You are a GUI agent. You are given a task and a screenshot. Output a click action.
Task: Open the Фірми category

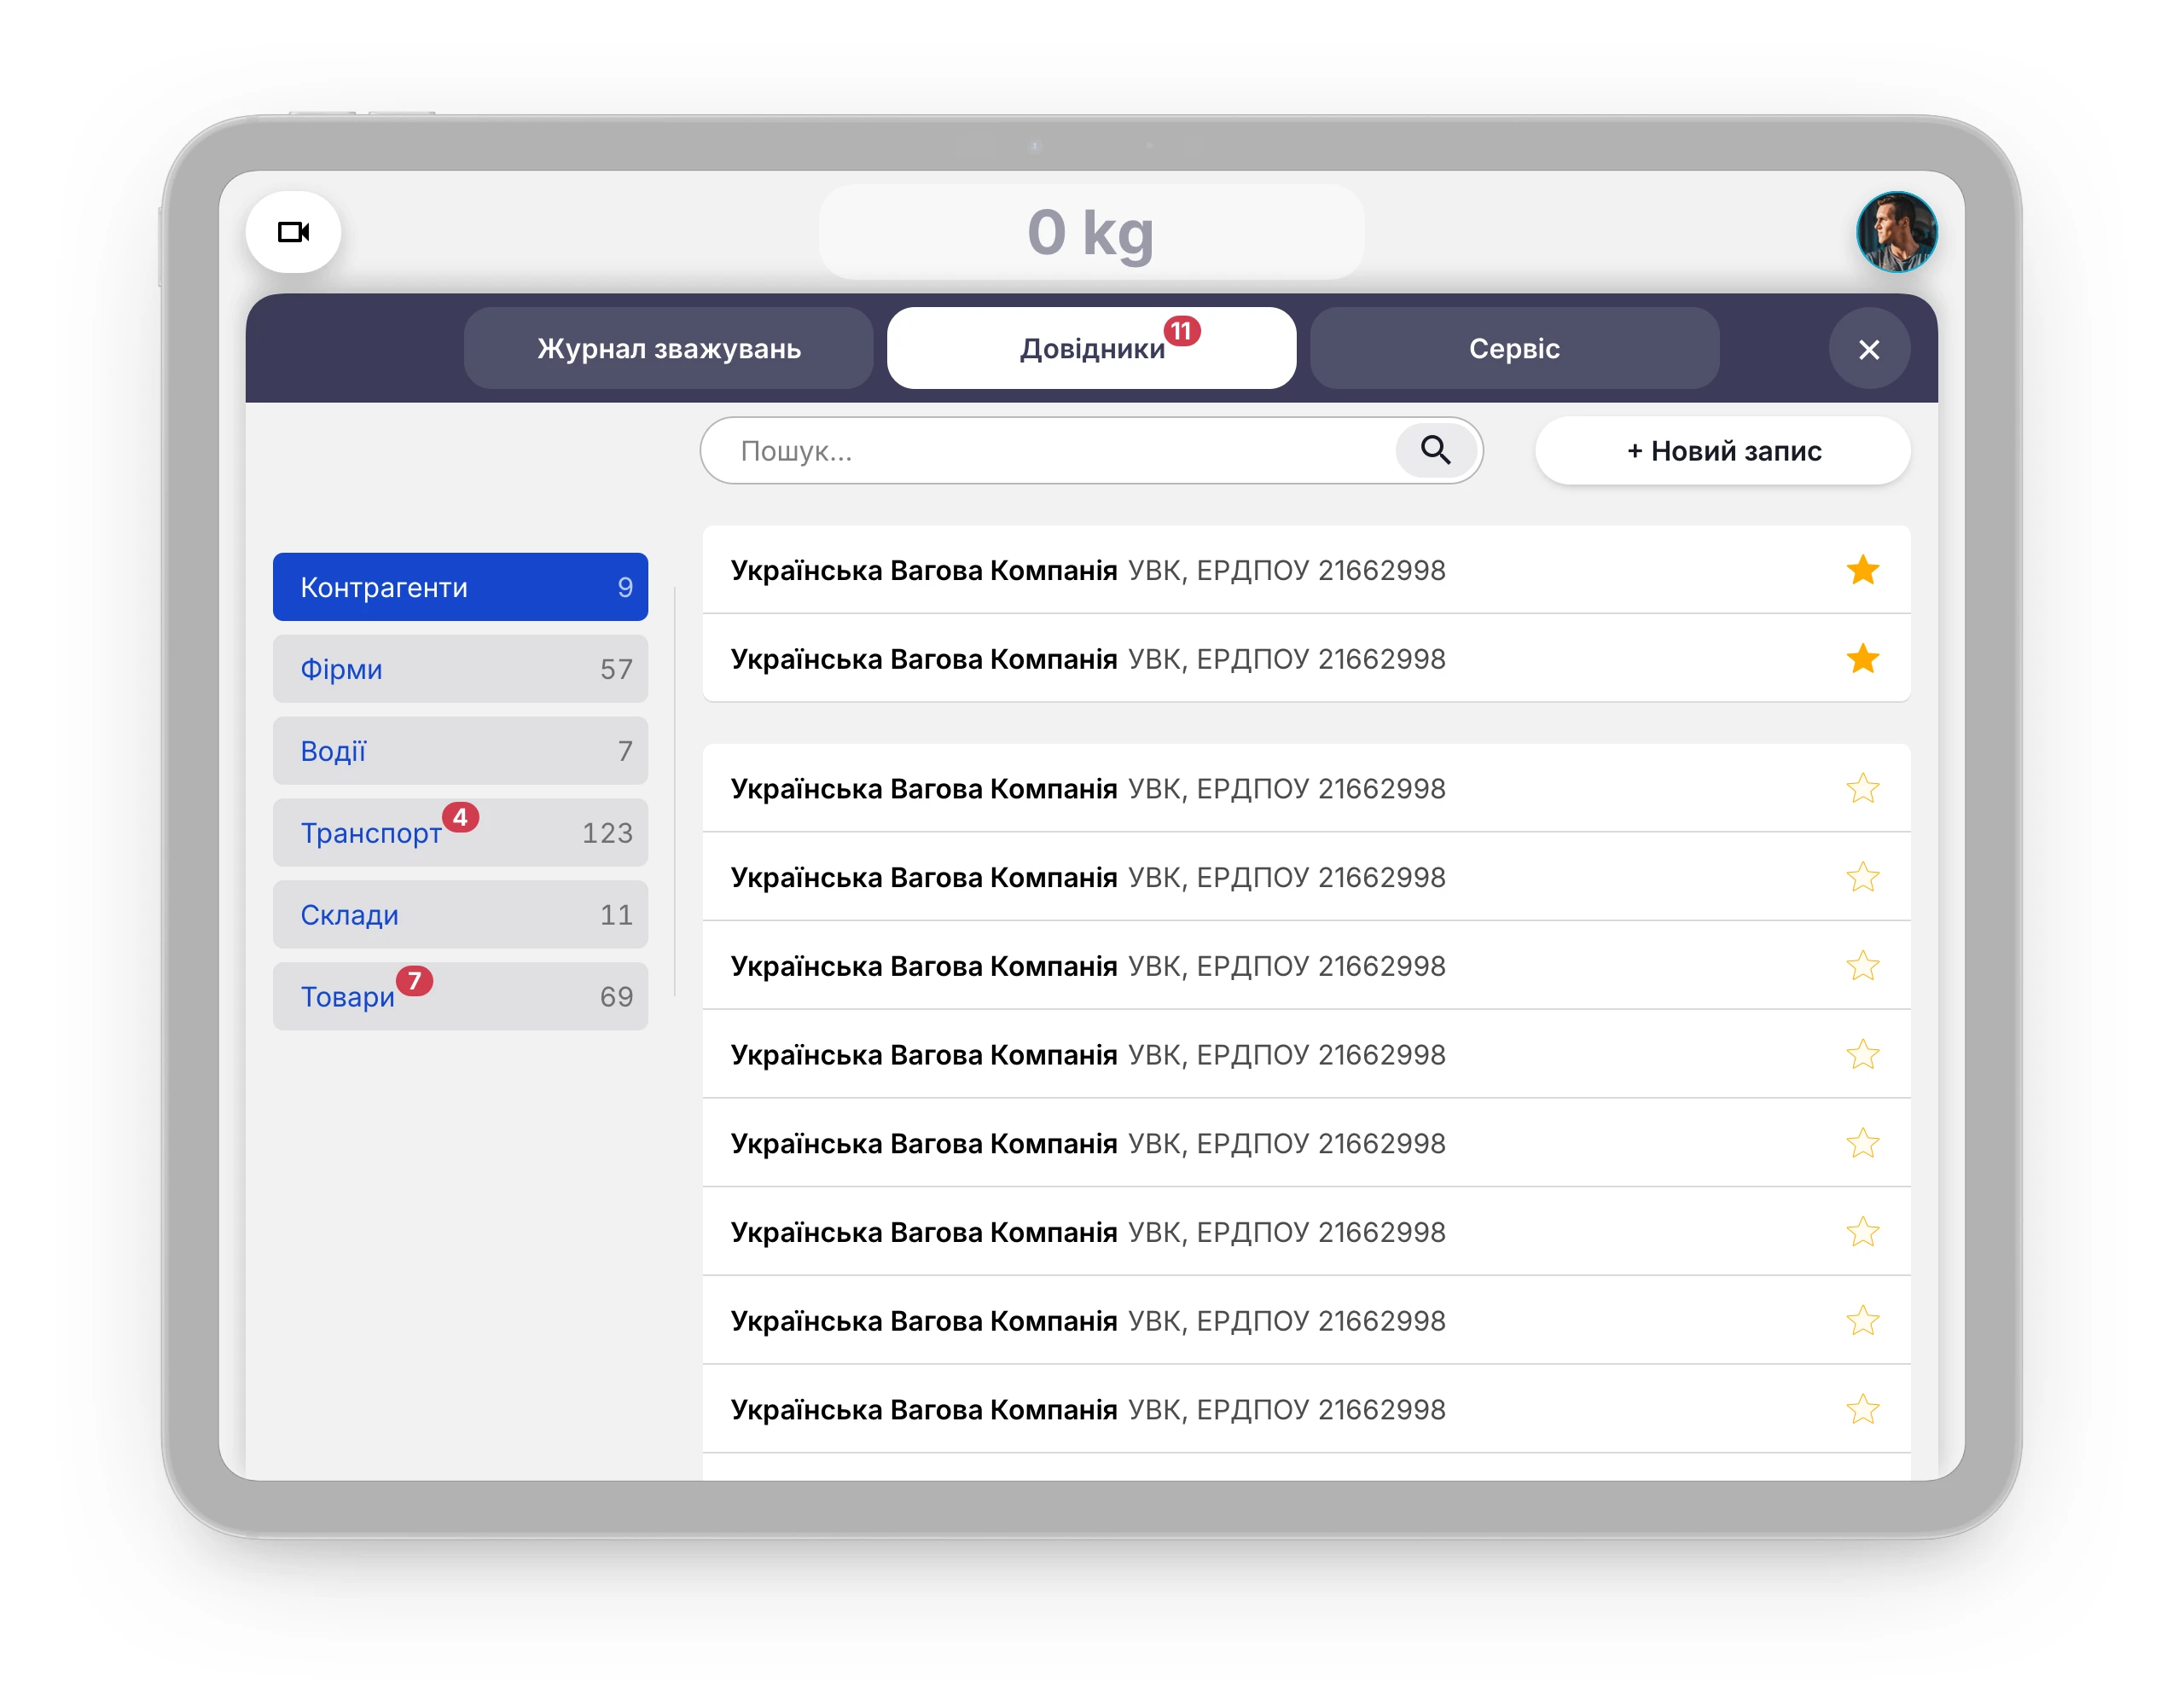tap(460, 669)
